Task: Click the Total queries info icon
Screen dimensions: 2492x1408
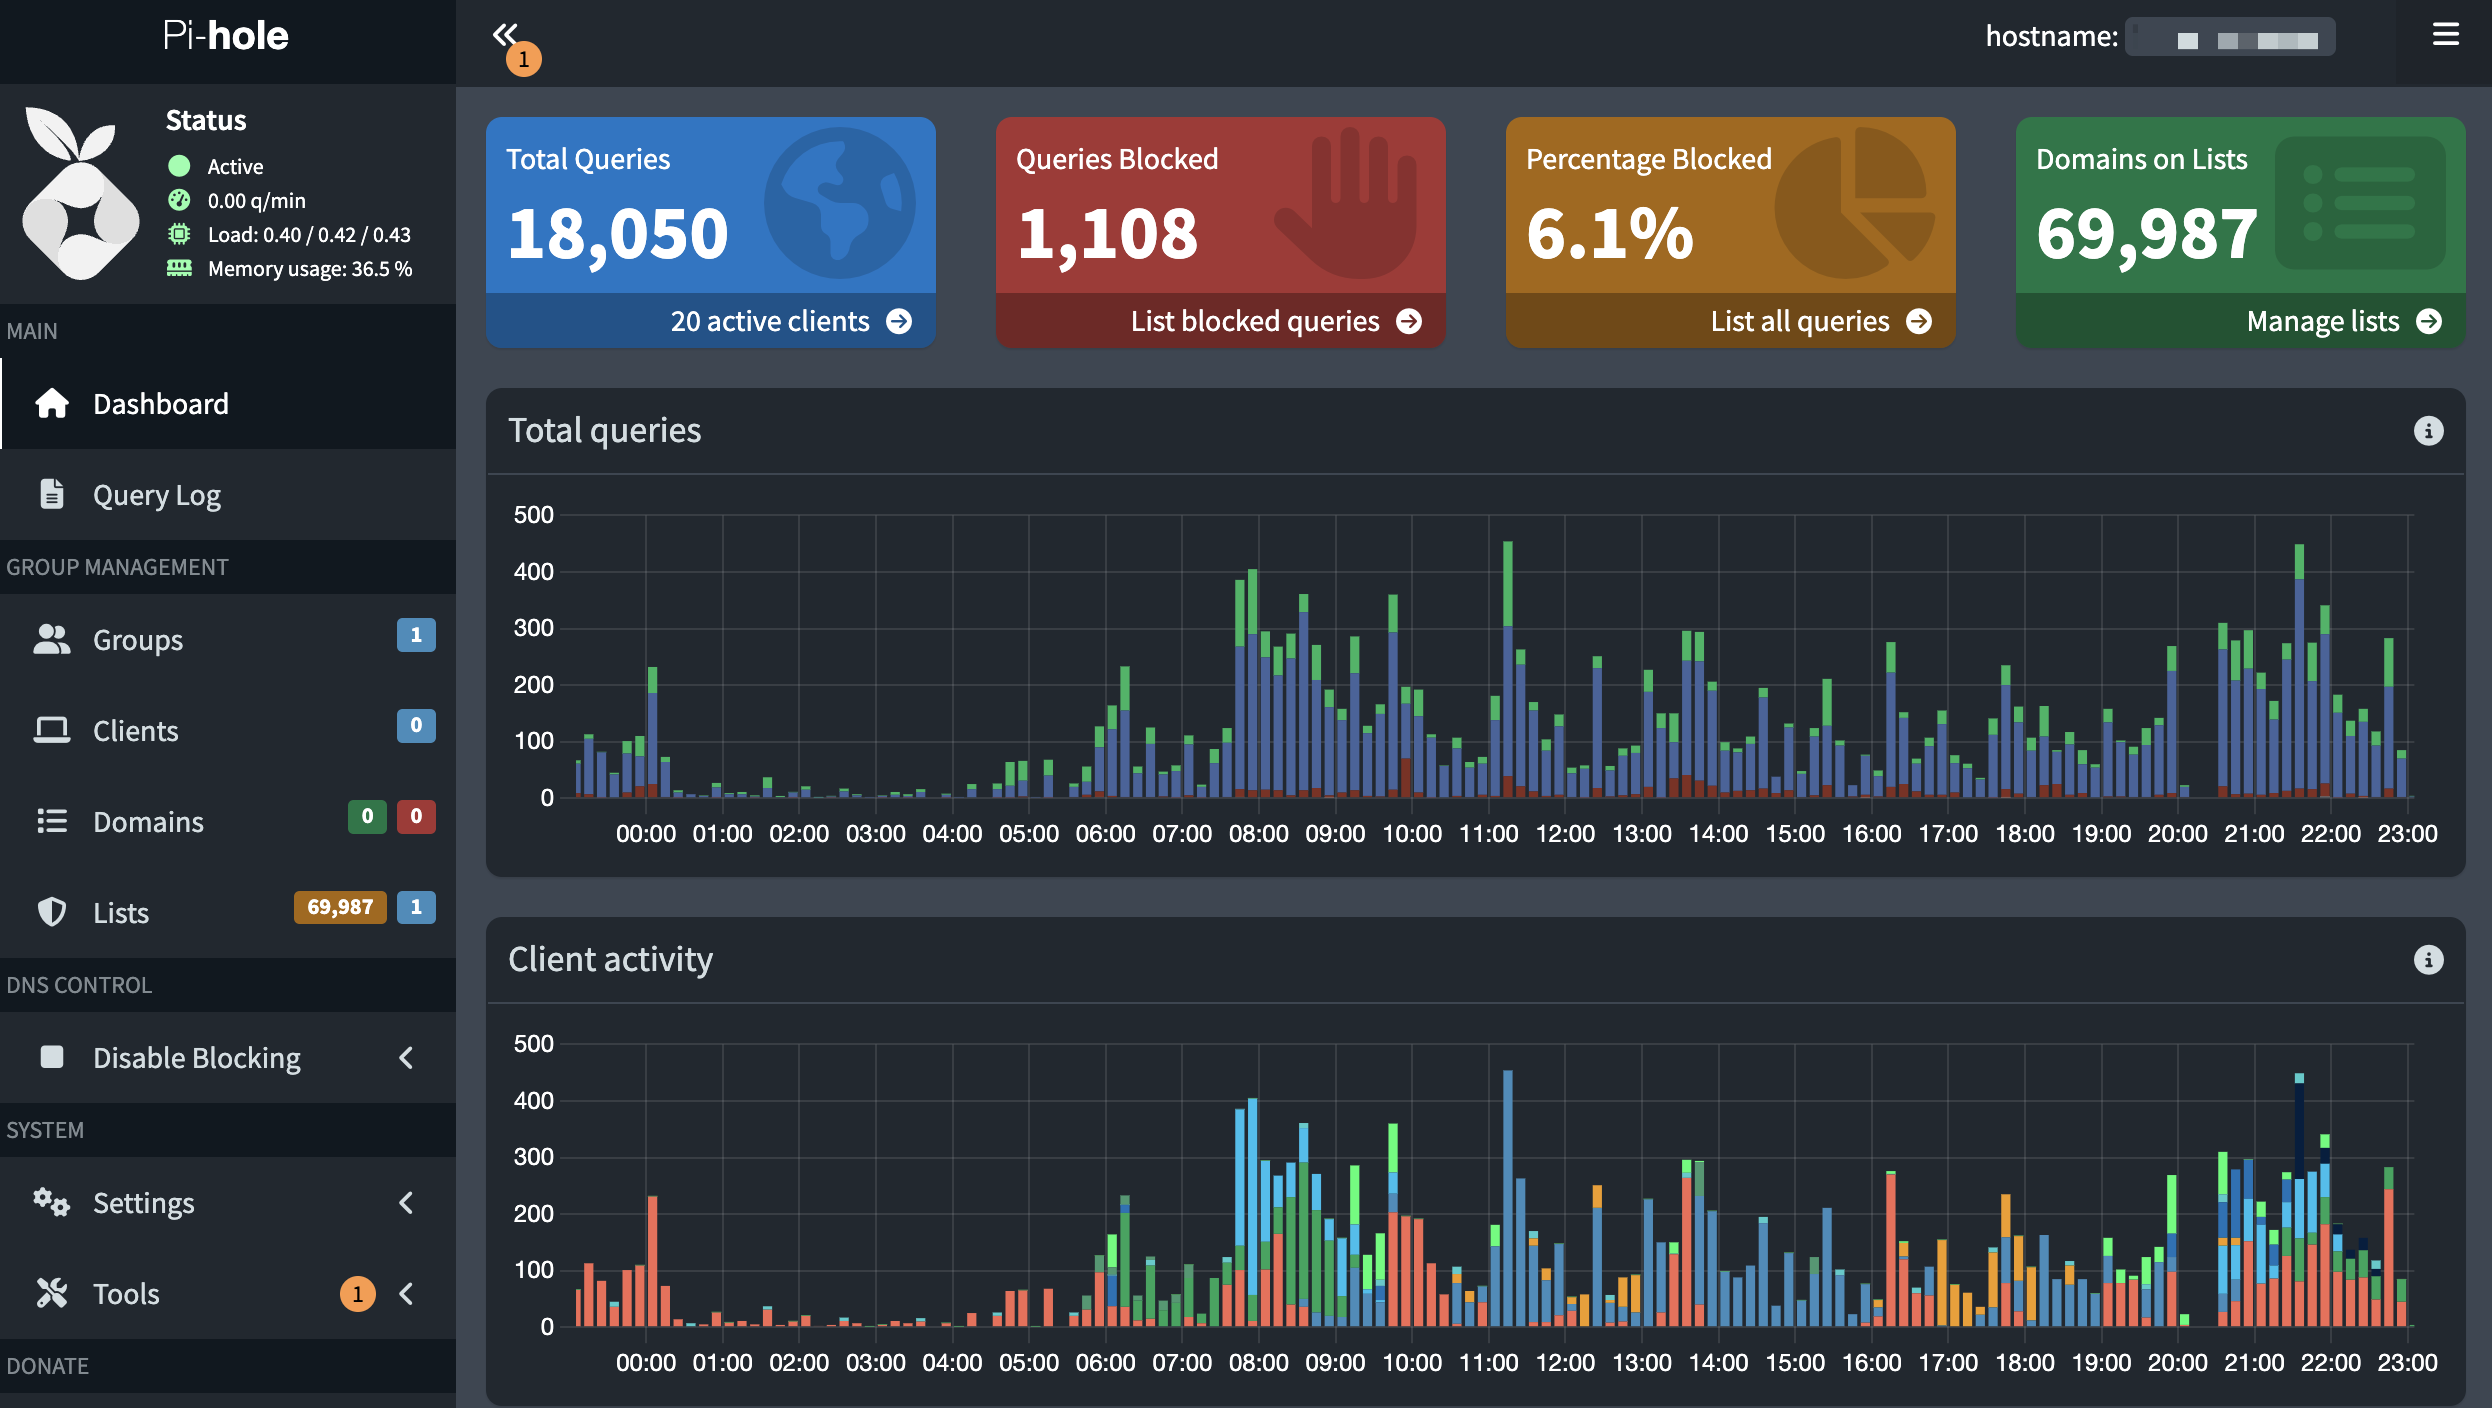Action: (2428, 431)
